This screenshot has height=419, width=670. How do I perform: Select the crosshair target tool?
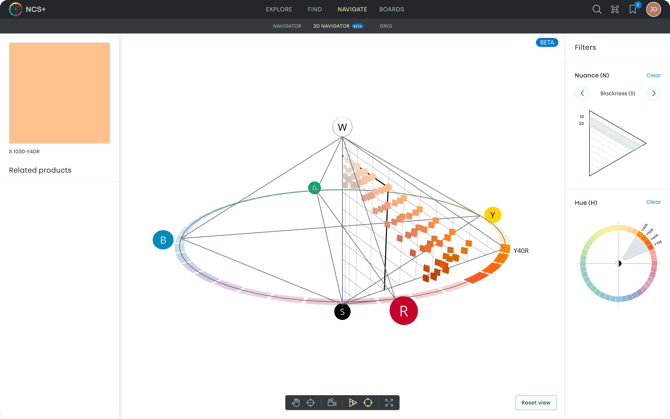tap(311, 403)
